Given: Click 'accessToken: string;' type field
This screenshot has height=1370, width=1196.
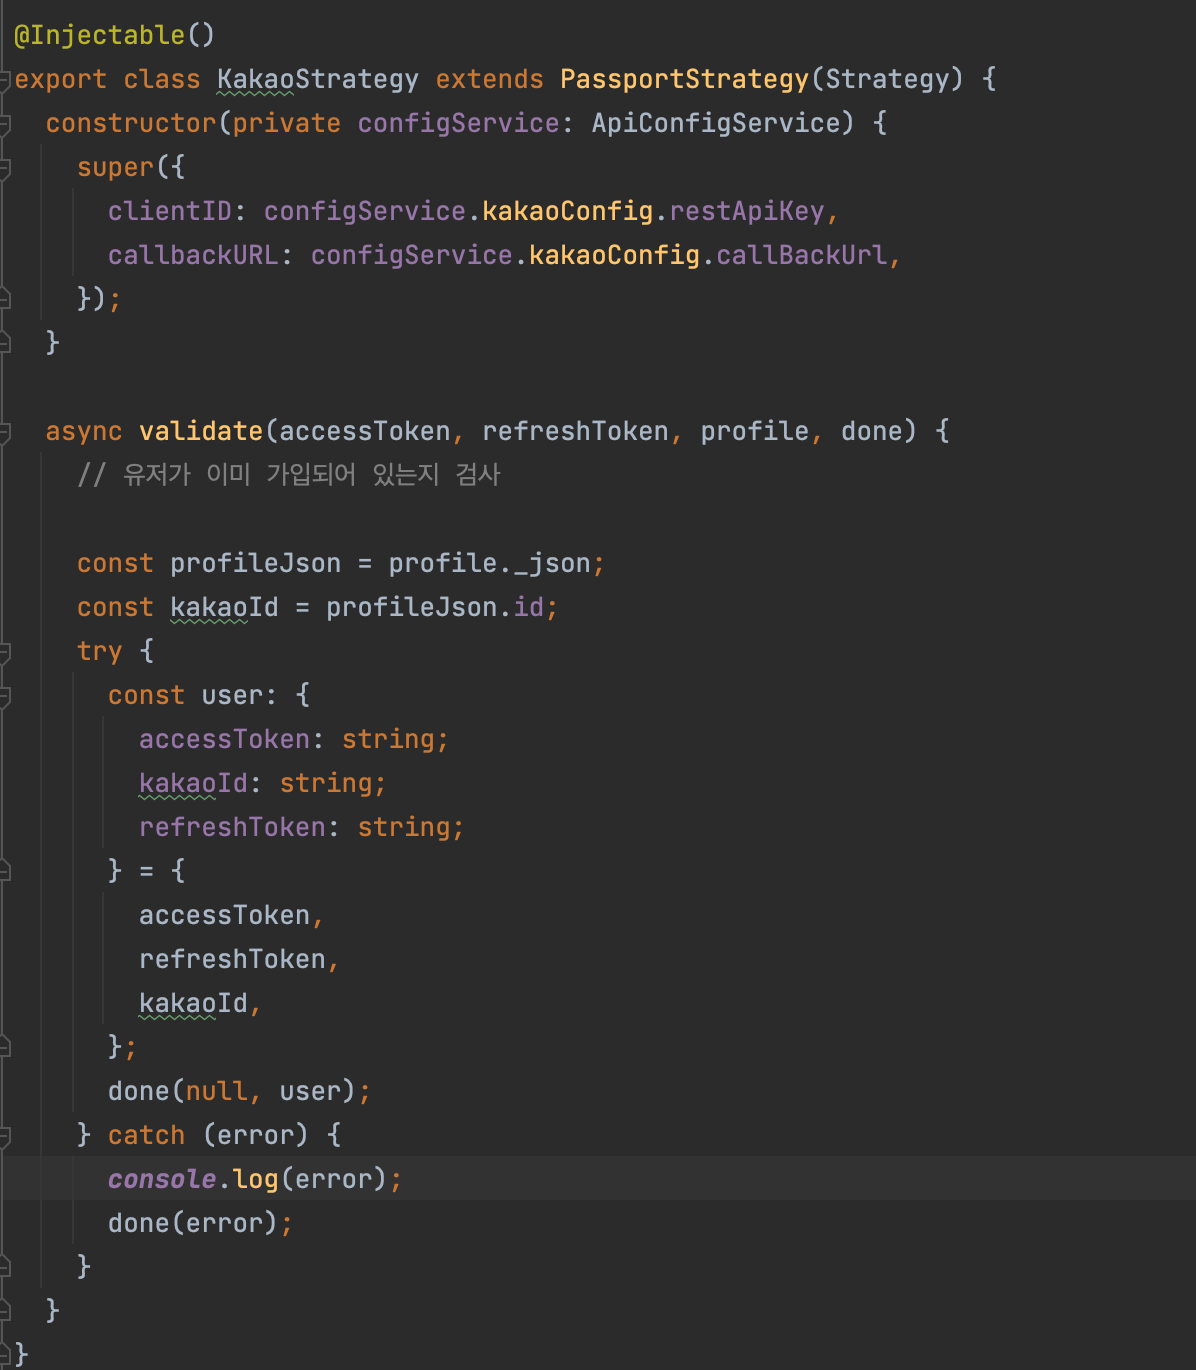Looking at the screenshot, I should 294,739.
